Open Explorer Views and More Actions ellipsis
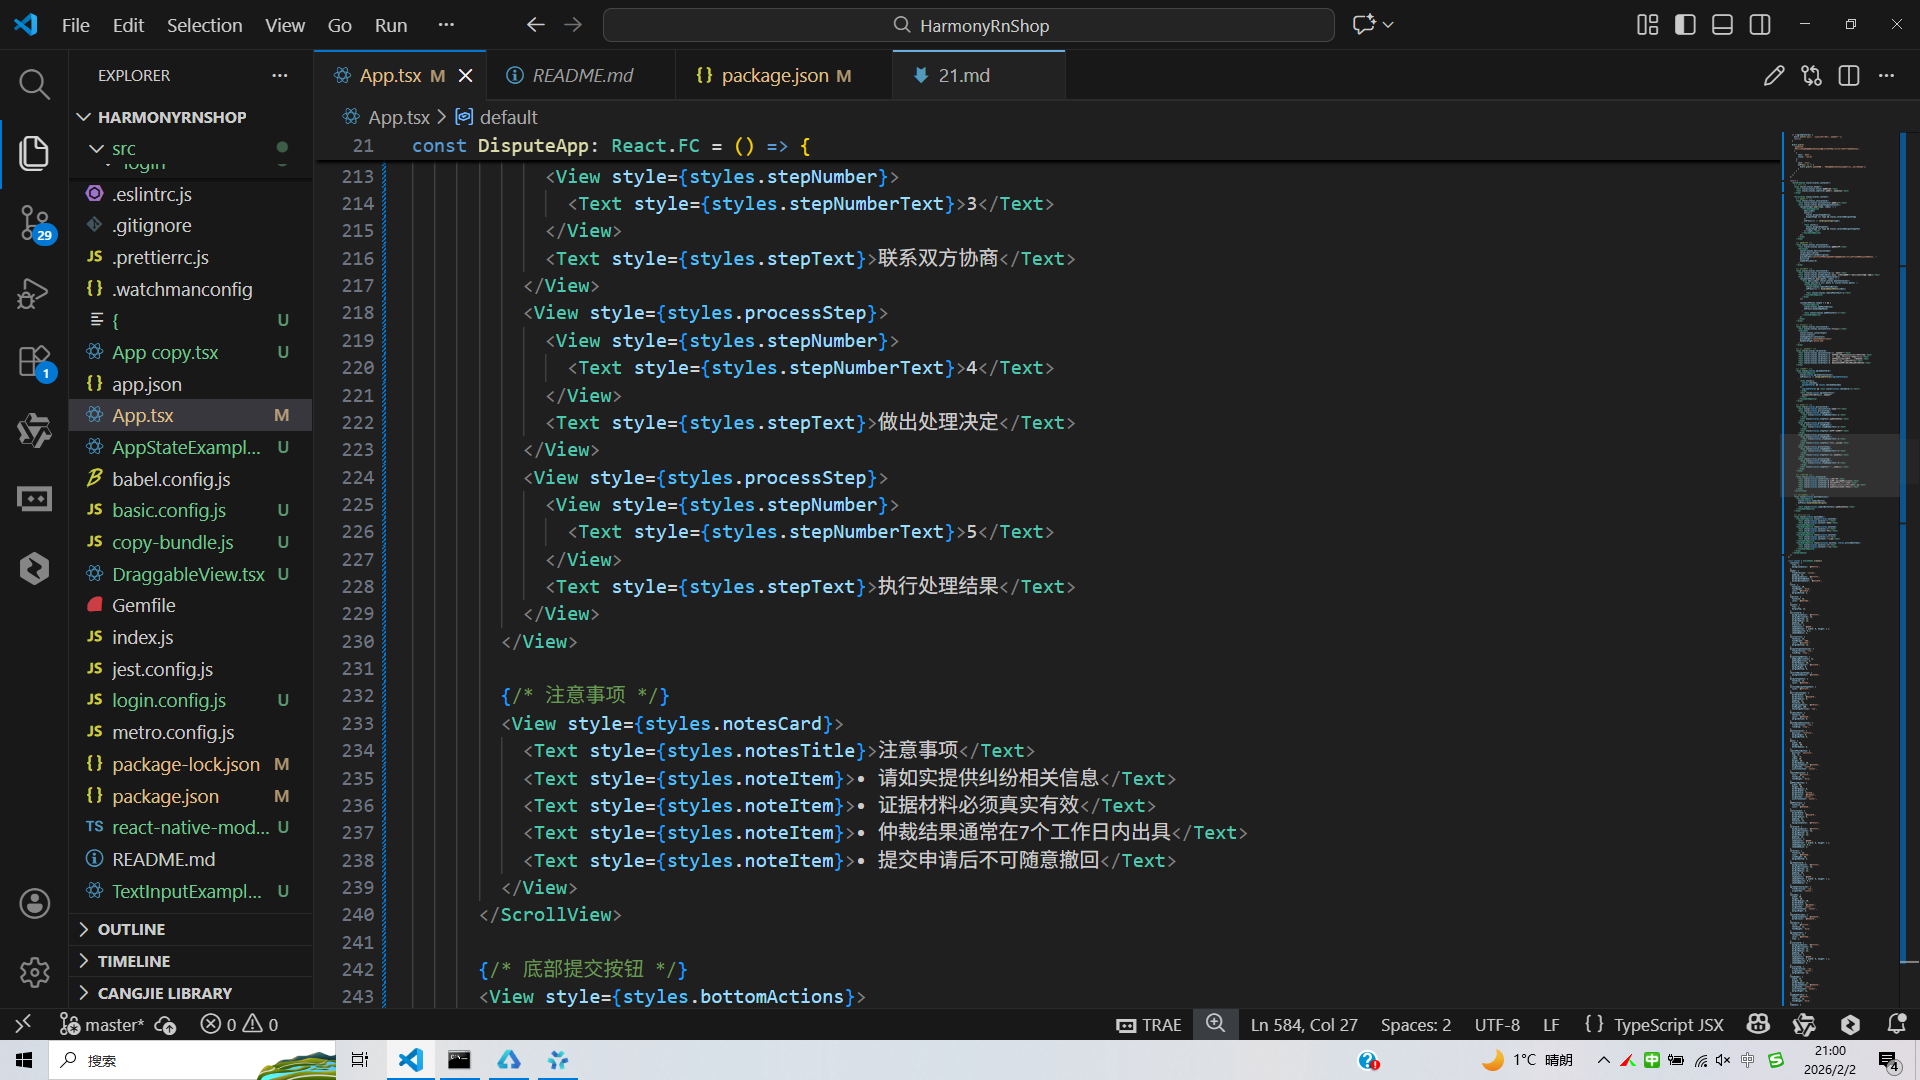 [x=280, y=76]
